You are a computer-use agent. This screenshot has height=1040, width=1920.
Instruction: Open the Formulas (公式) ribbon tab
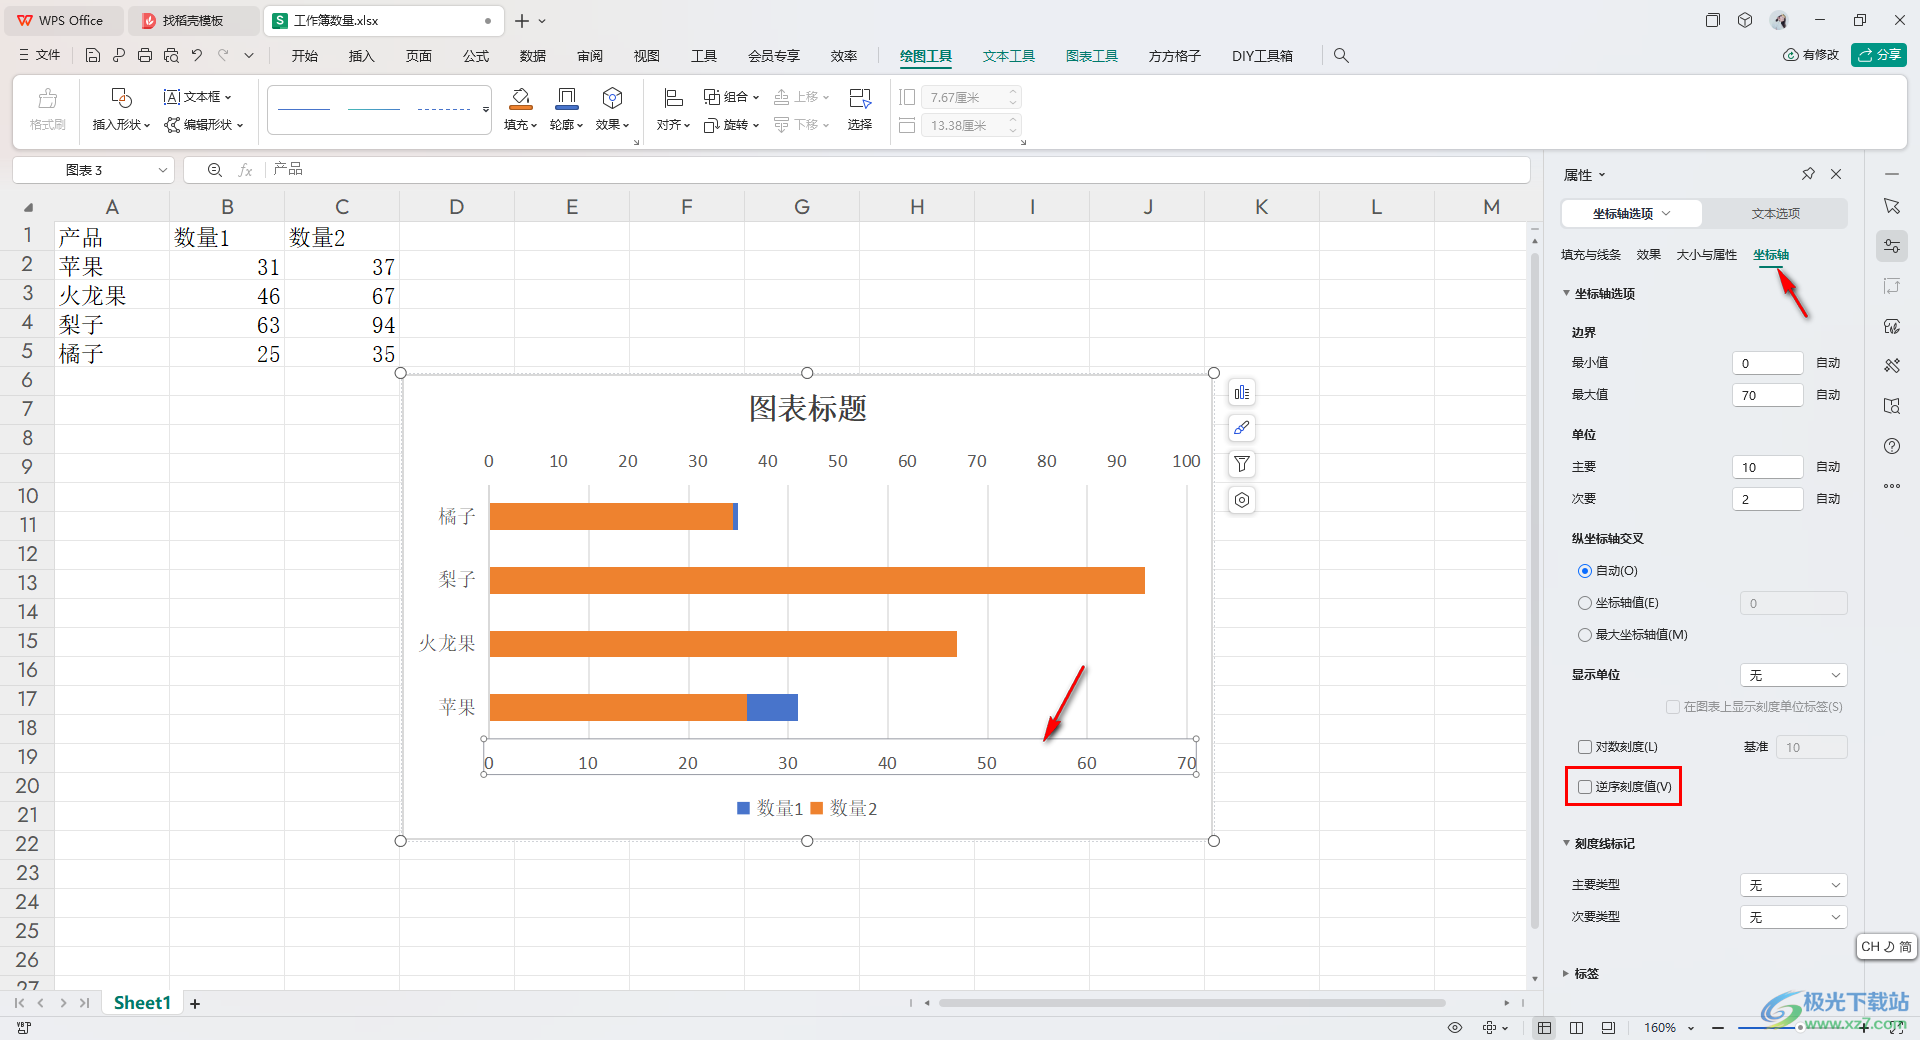click(x=476, y=56)
